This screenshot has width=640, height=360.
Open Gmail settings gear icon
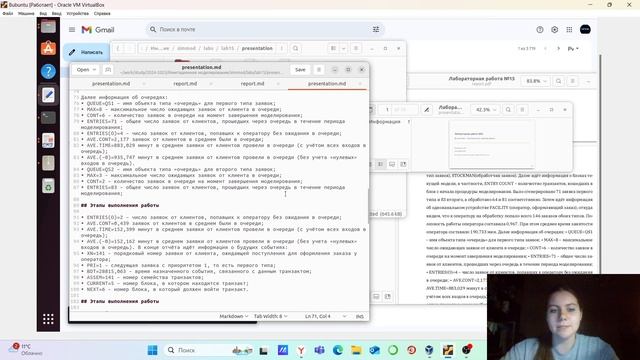pyautogui.click(x=554, y=29)
